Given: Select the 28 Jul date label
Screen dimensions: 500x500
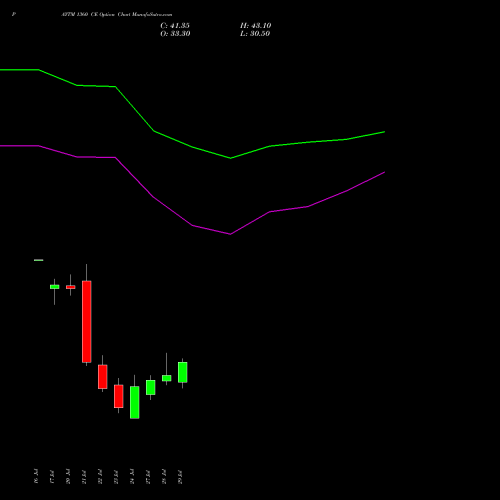Looking at the screenshot, I should (164, 476).
